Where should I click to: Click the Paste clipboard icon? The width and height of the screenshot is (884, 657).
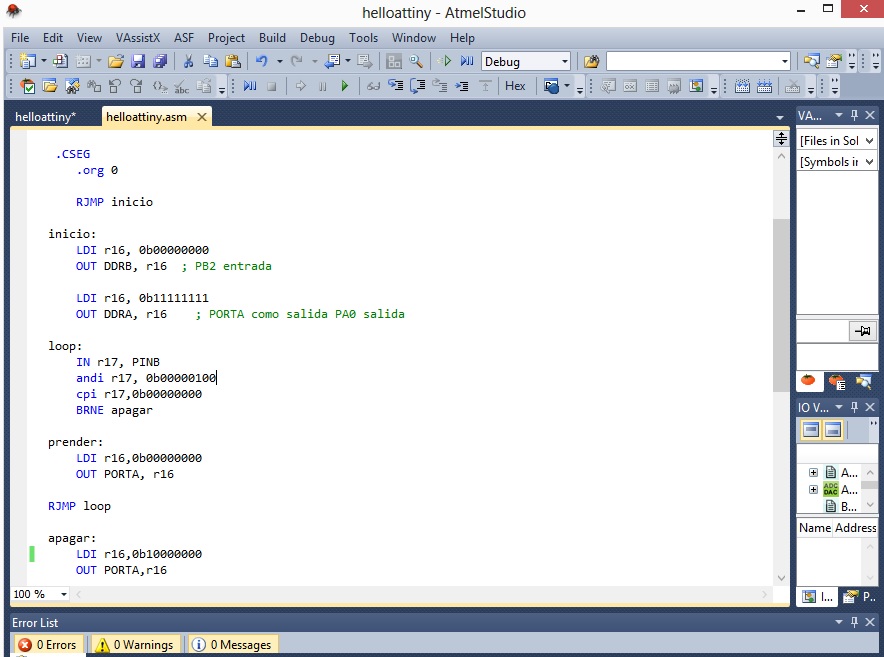pyautogui.click(x=233, y=61)
